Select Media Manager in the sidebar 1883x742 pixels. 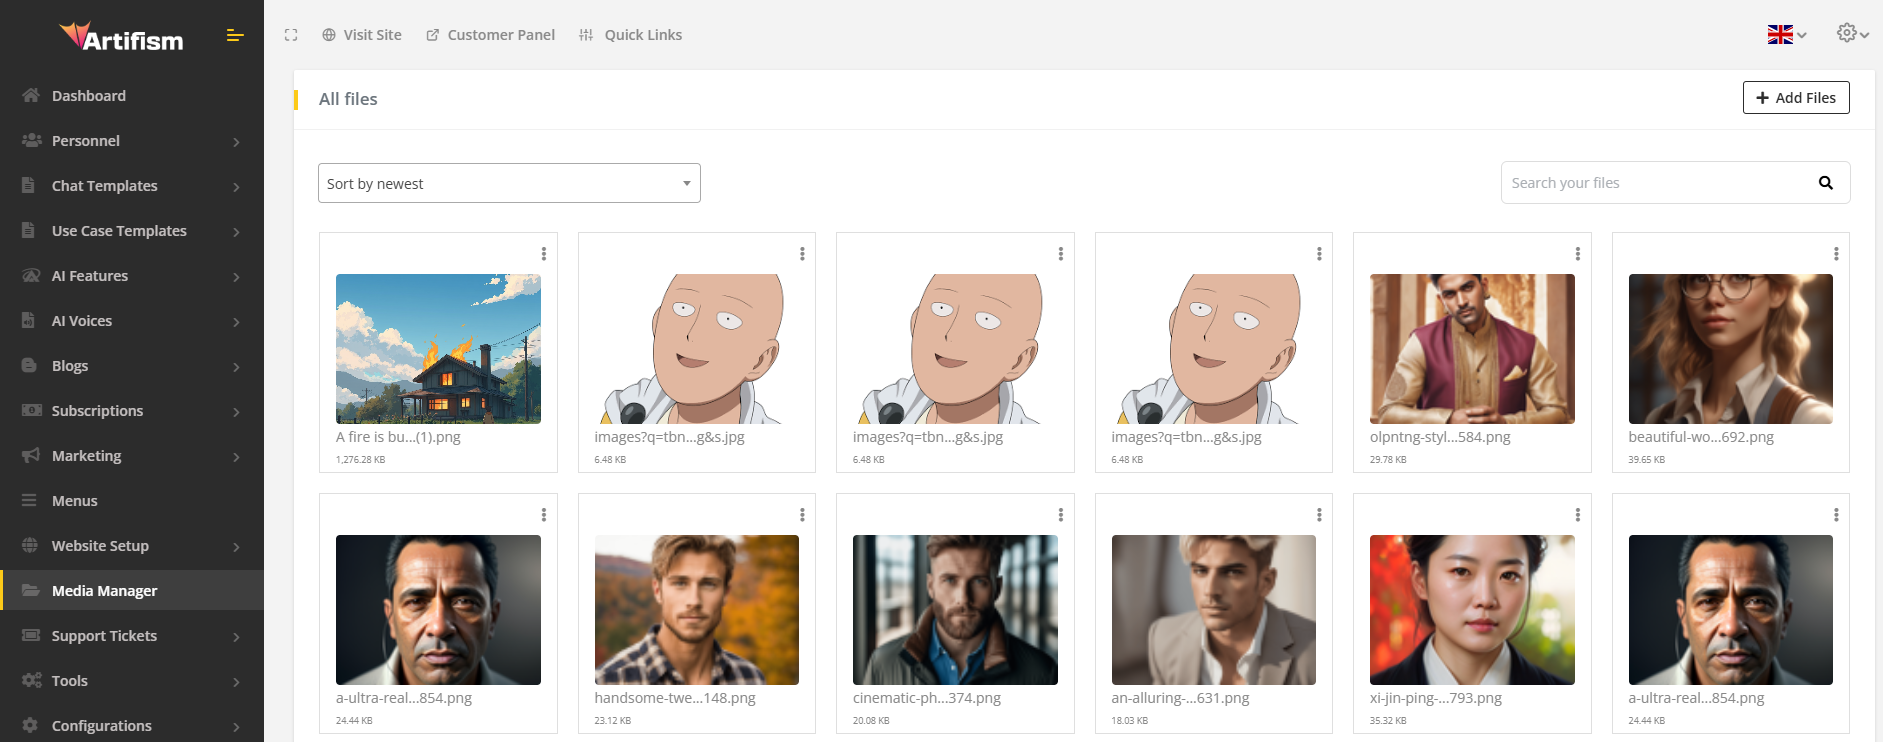point(104,591)
